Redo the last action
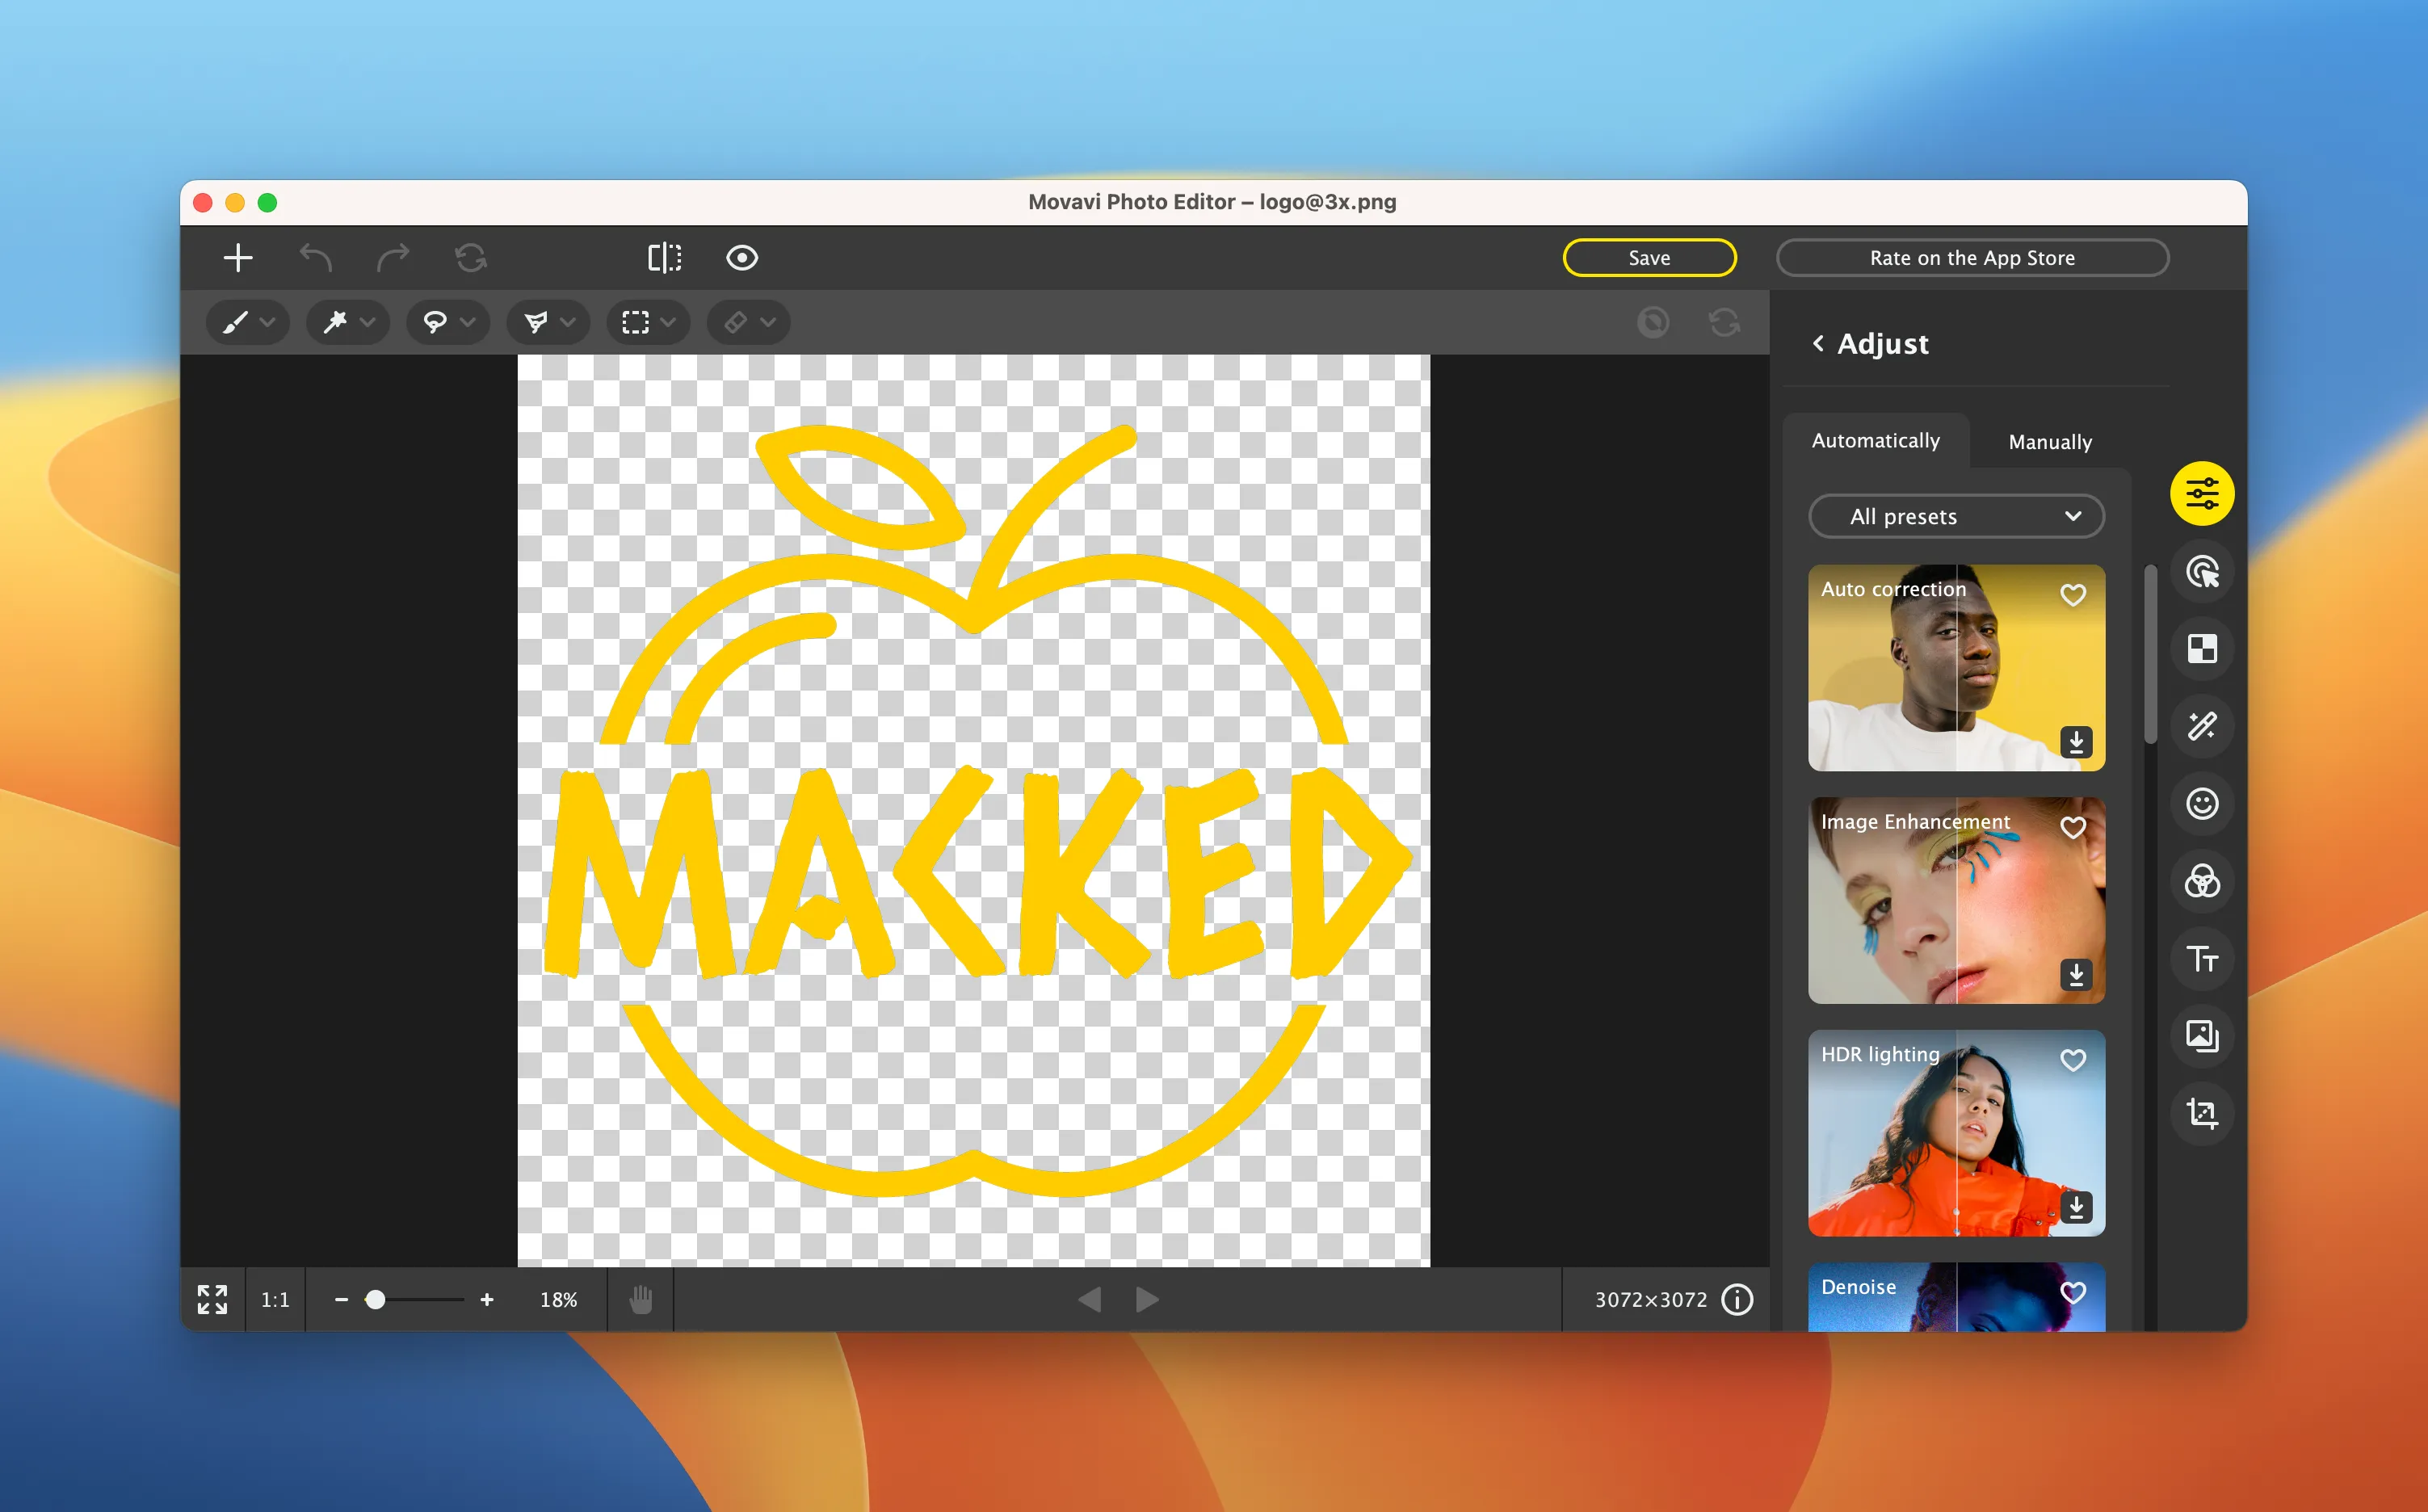Image resolution: width=2428 pixels, height=1512 pixels. point(393,258)
